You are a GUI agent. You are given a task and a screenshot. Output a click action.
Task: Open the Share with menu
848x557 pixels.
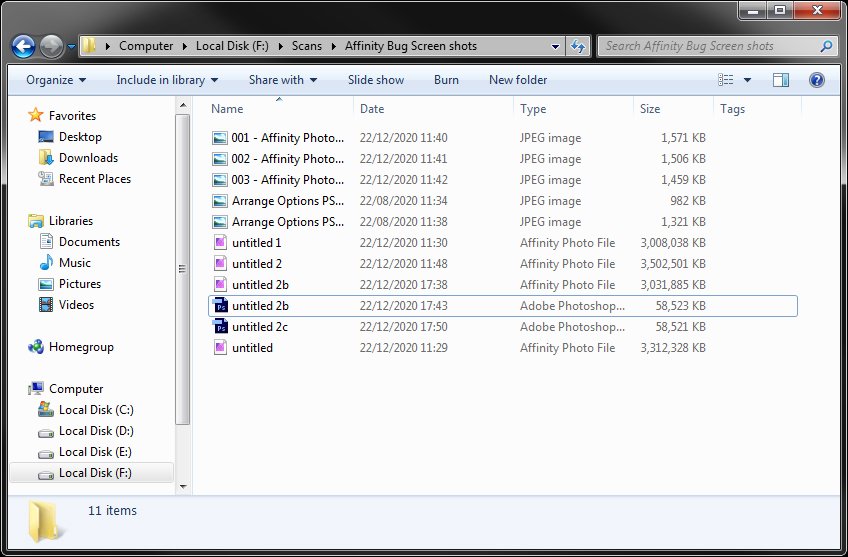click(x=283, y=80)
